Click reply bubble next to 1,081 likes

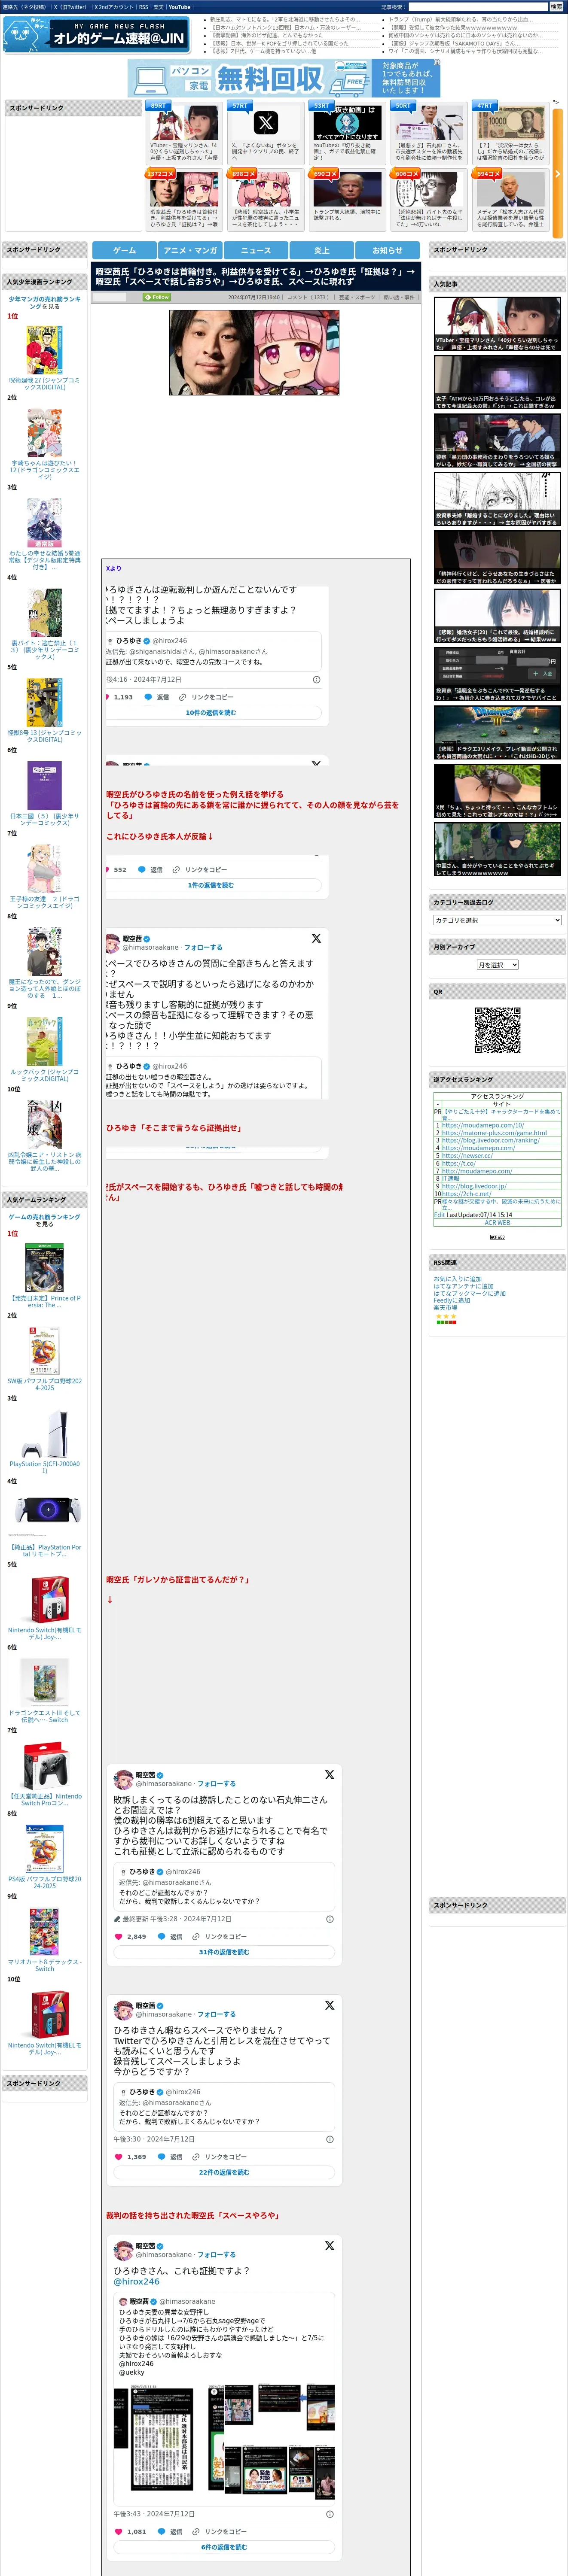coord(162,2532)
